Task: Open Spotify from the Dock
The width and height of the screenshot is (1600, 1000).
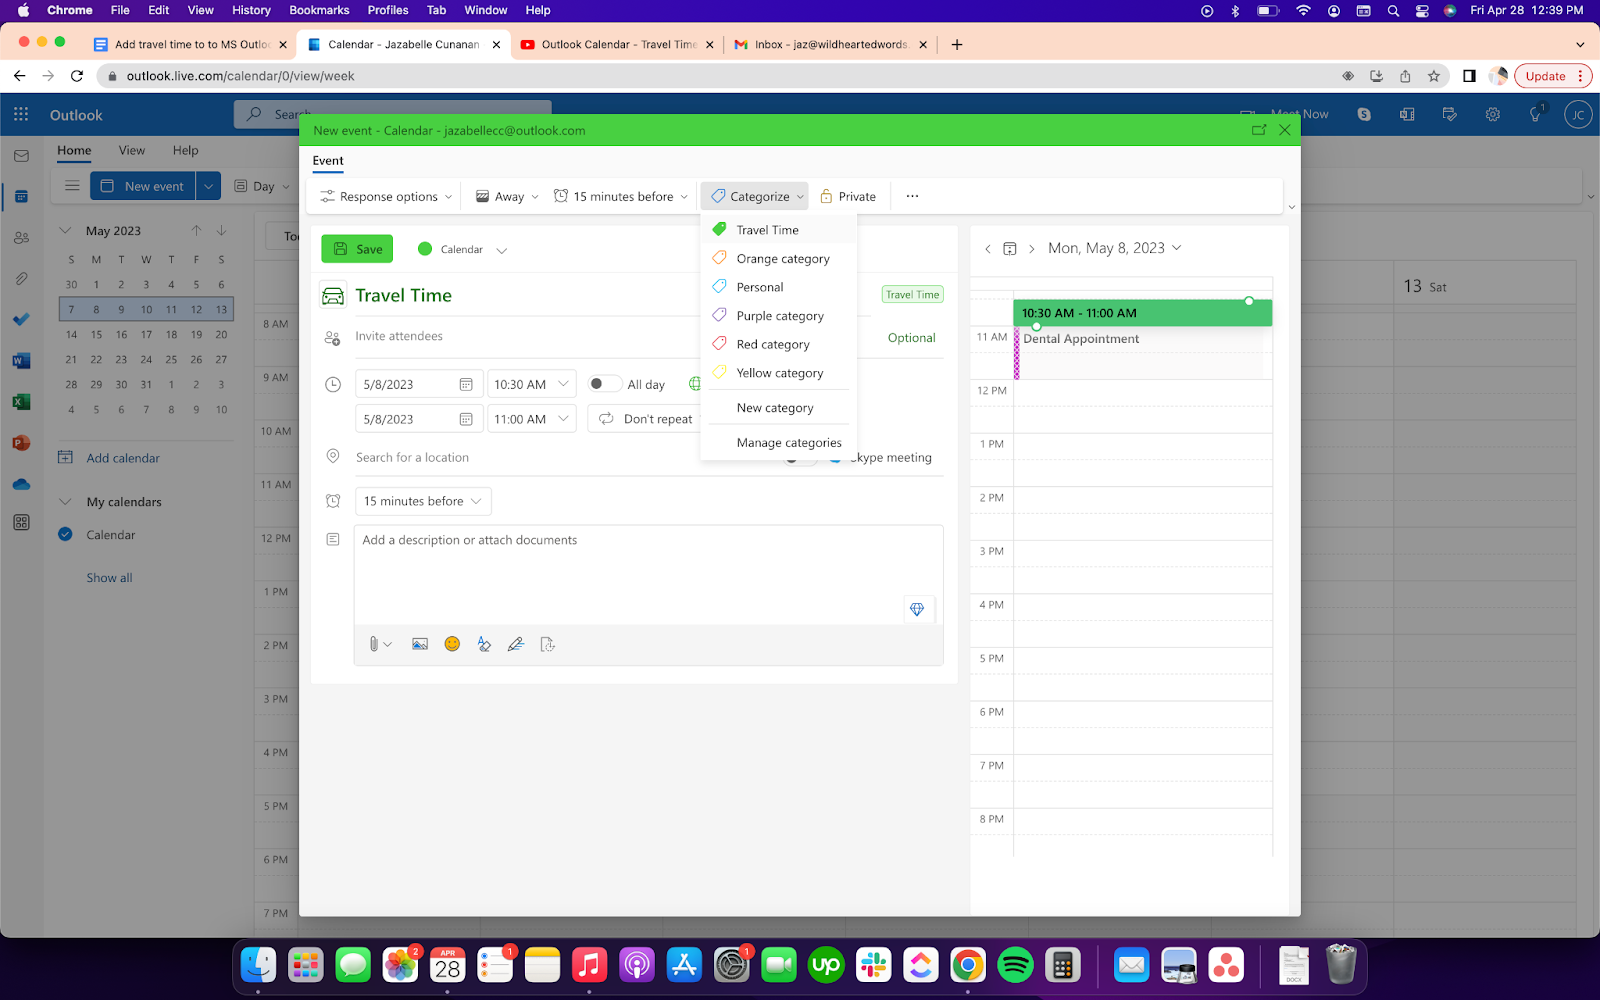Action: pos(1015,965)
